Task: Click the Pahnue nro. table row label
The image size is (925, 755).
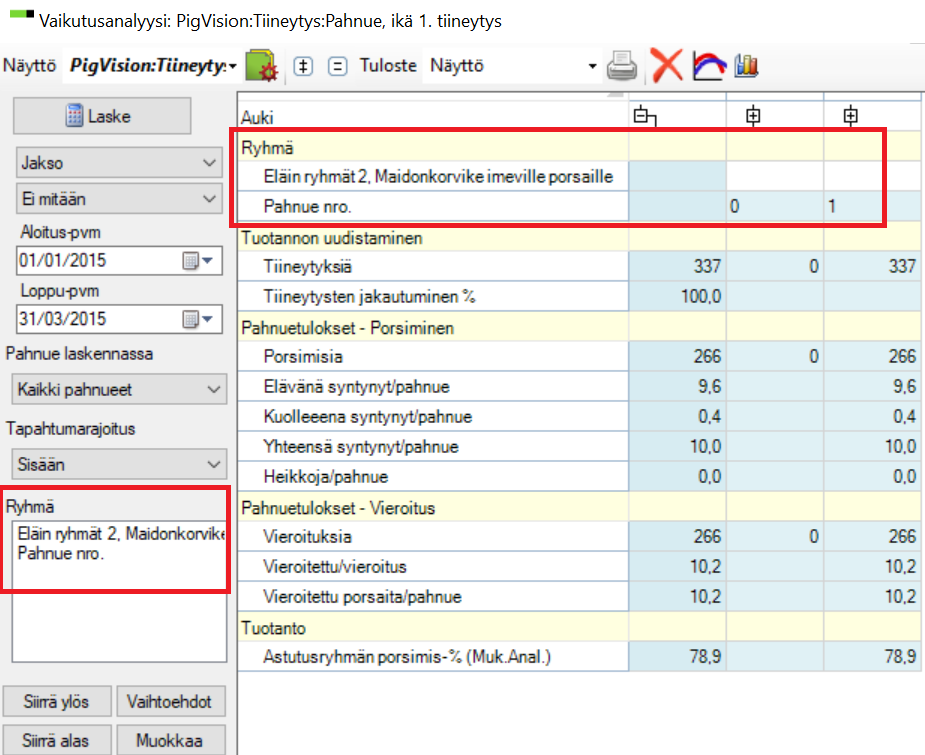Action: 307,206
